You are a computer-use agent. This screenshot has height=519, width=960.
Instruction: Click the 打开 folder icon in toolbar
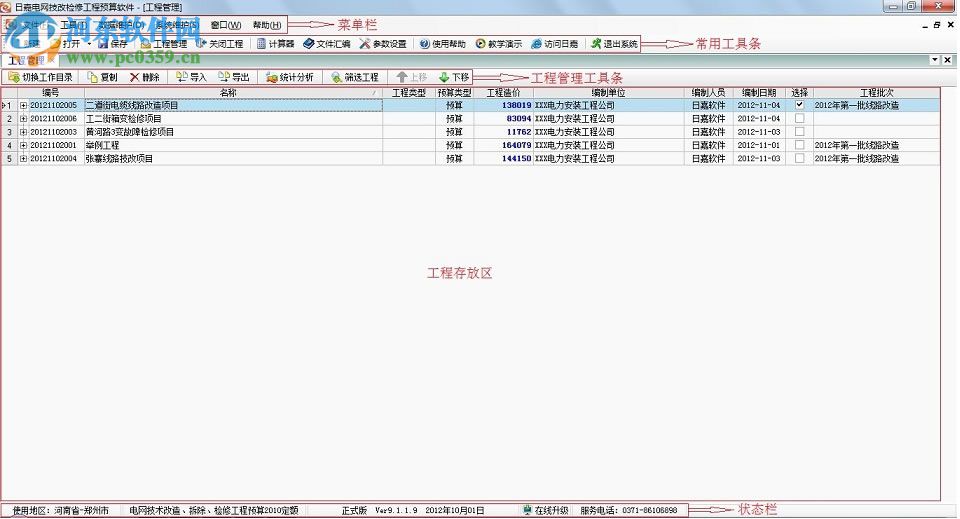coord(55,44)
